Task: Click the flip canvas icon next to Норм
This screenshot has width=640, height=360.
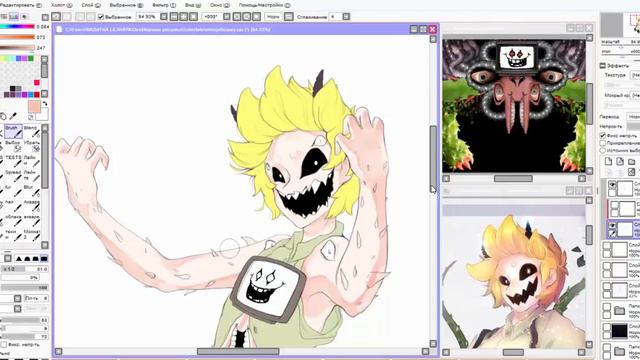Action: tap(289, 17)
